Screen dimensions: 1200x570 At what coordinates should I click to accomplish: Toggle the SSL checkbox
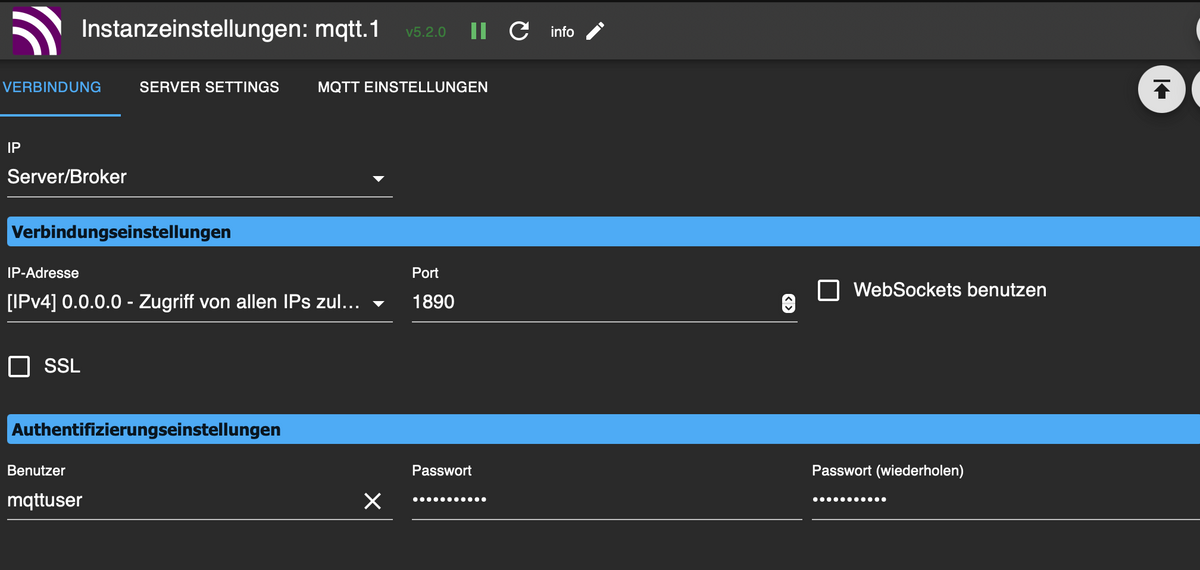[x=19, y=366]
